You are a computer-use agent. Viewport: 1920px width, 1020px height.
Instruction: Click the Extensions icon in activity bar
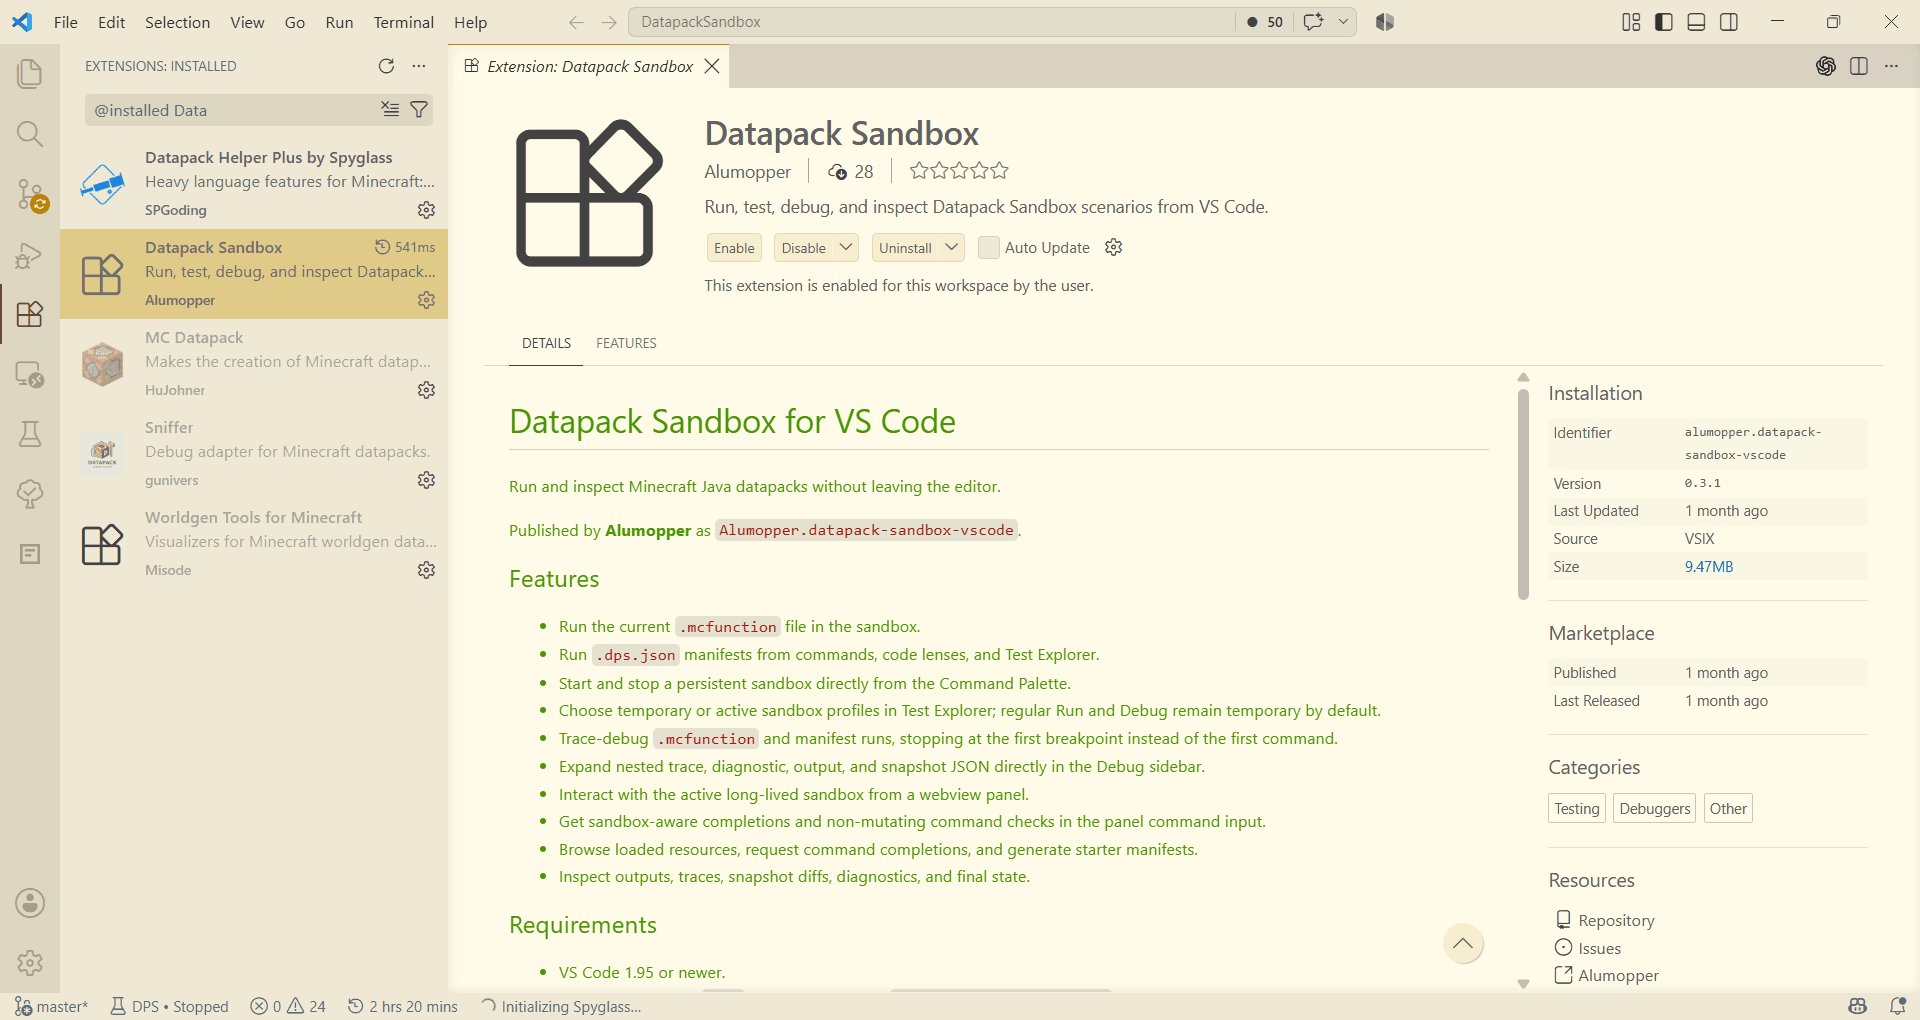point(30,314)
